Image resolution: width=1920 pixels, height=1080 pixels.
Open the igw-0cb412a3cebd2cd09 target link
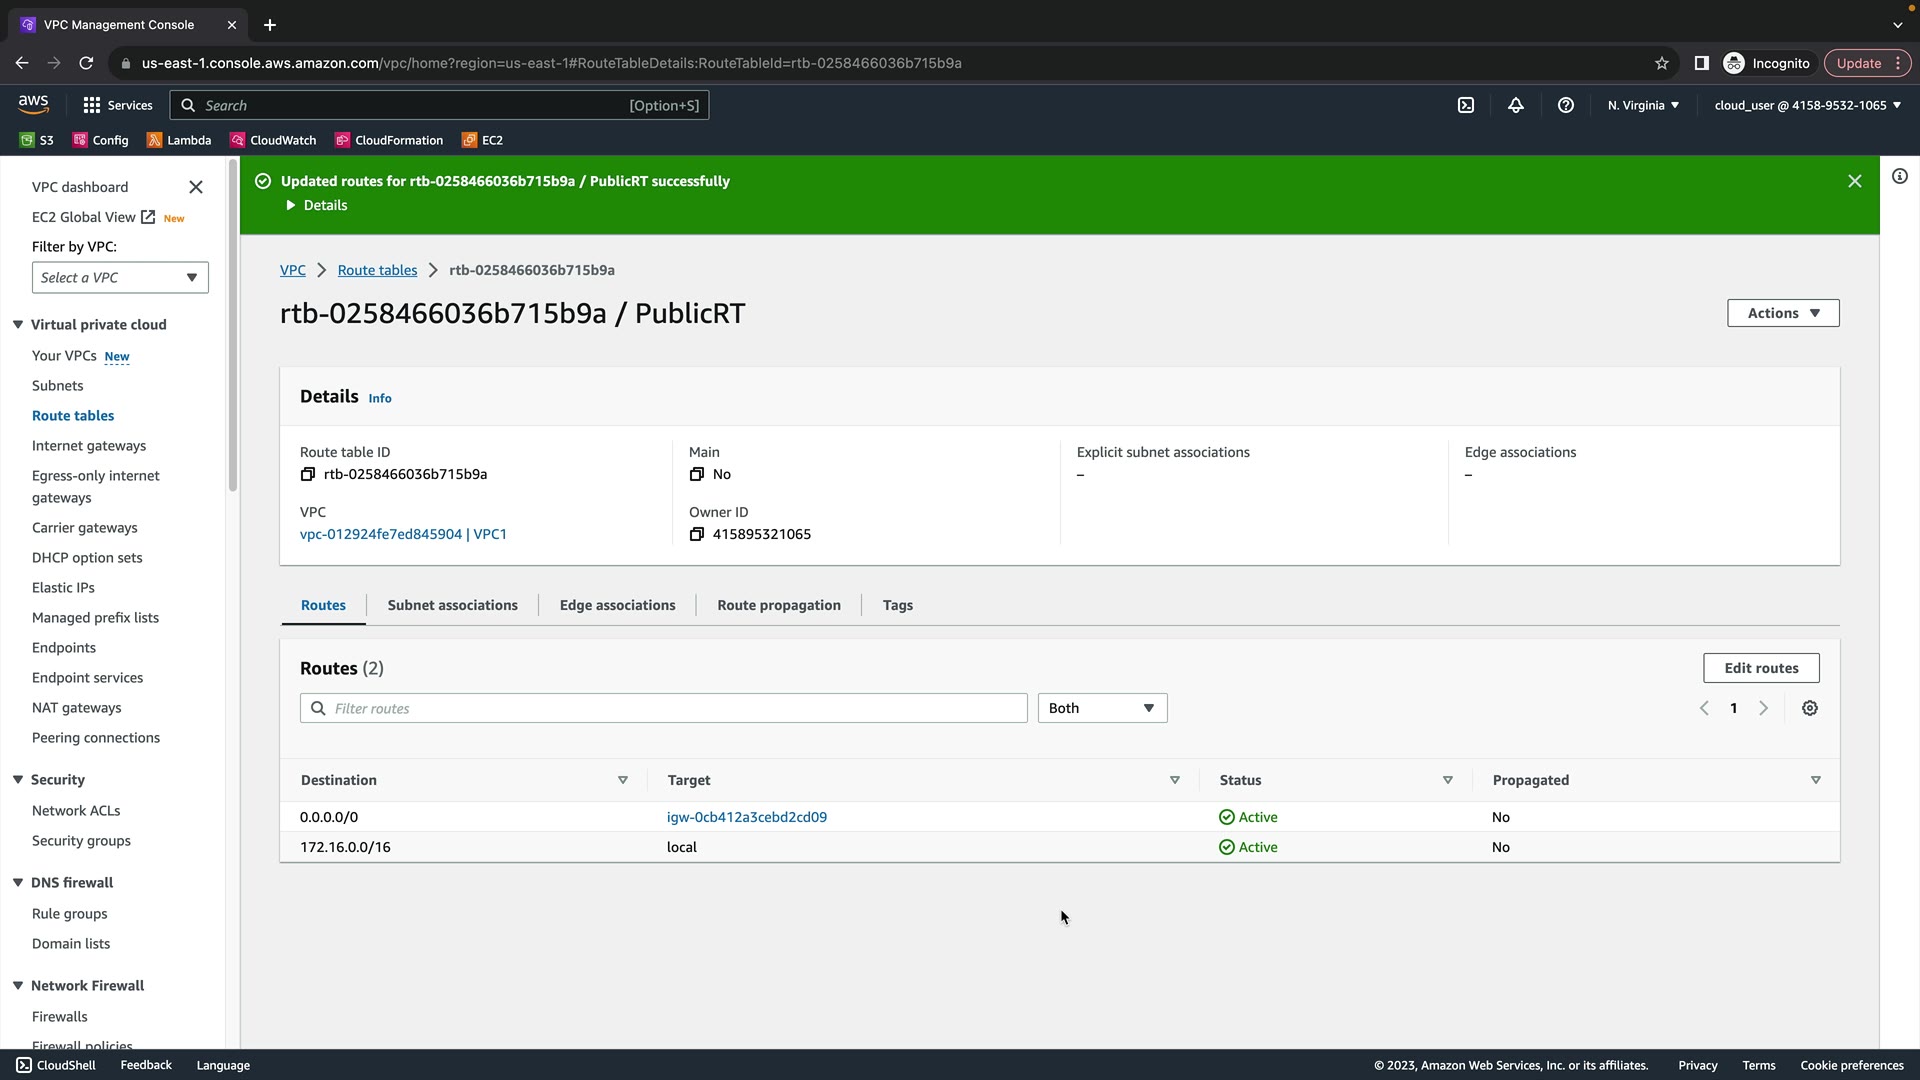pyautogui.click(x=746, y=817)
